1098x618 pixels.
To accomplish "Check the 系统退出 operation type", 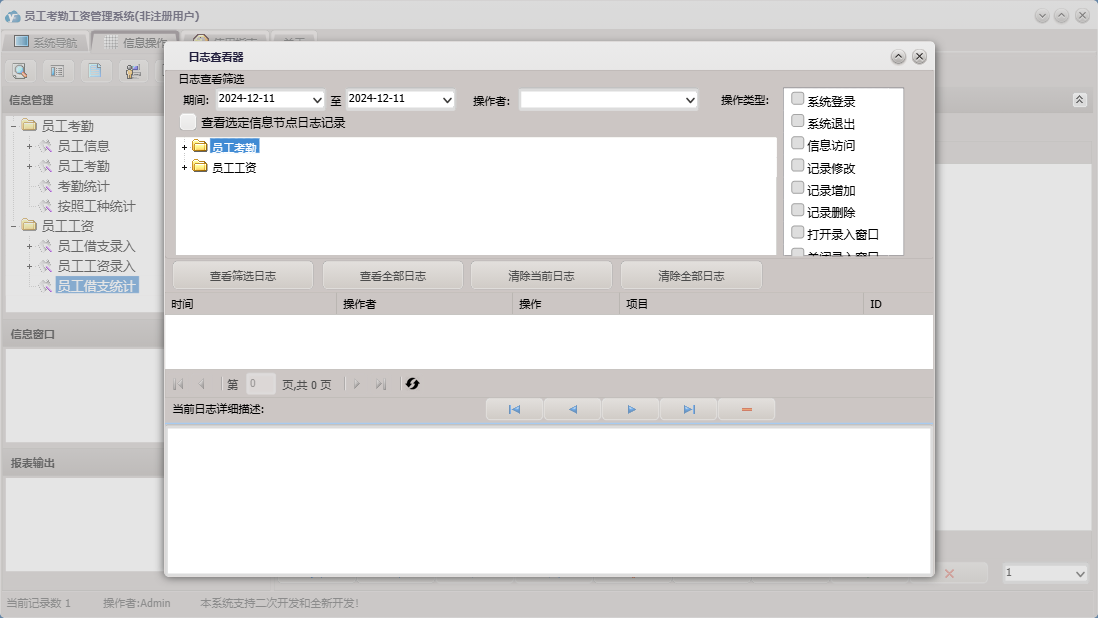I will [797, 121].
